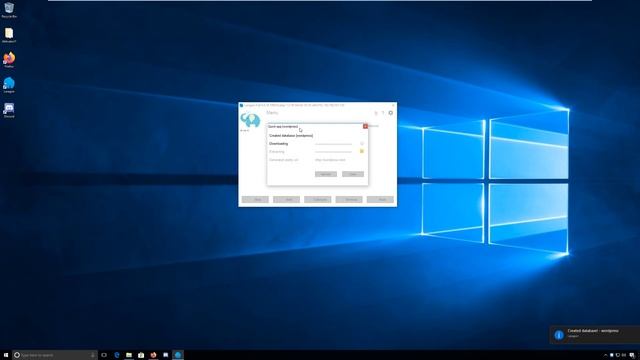Click the Created database notification toast
The image size is (640, 360).
[x=595, y=334]
